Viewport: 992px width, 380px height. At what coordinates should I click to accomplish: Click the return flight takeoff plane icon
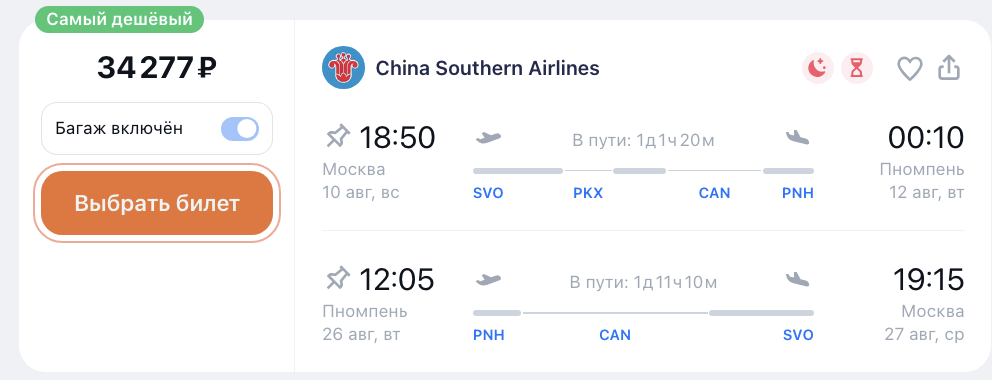[488, 279]
